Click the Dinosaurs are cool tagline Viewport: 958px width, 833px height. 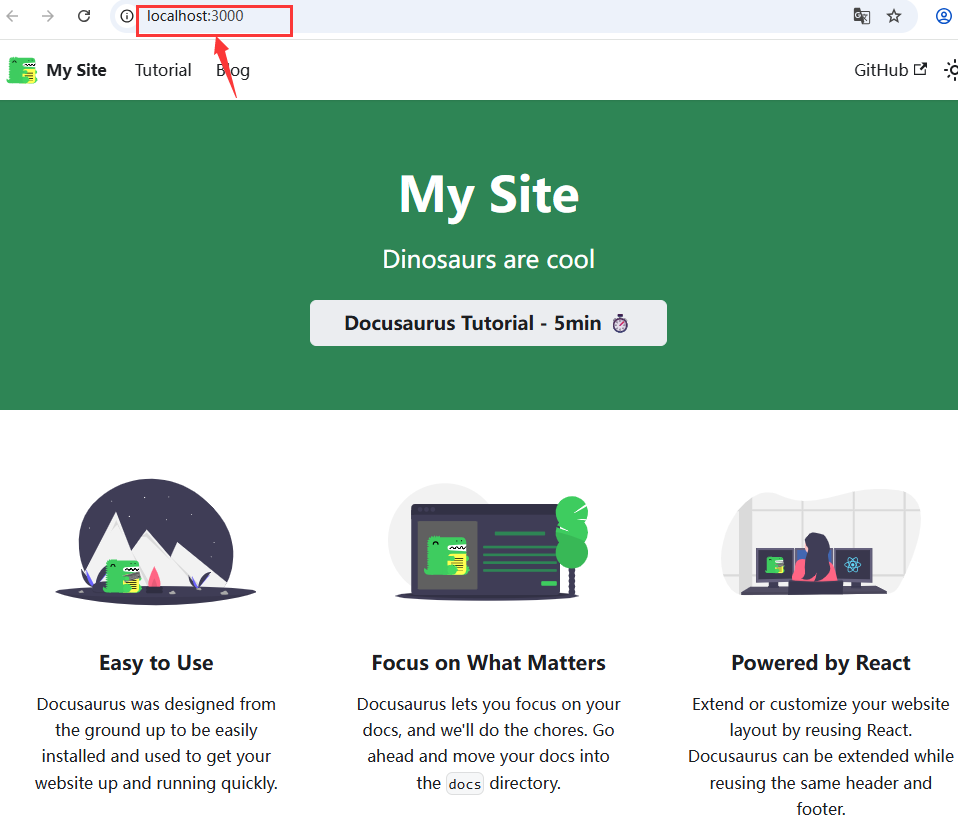[x=488, y=259]
